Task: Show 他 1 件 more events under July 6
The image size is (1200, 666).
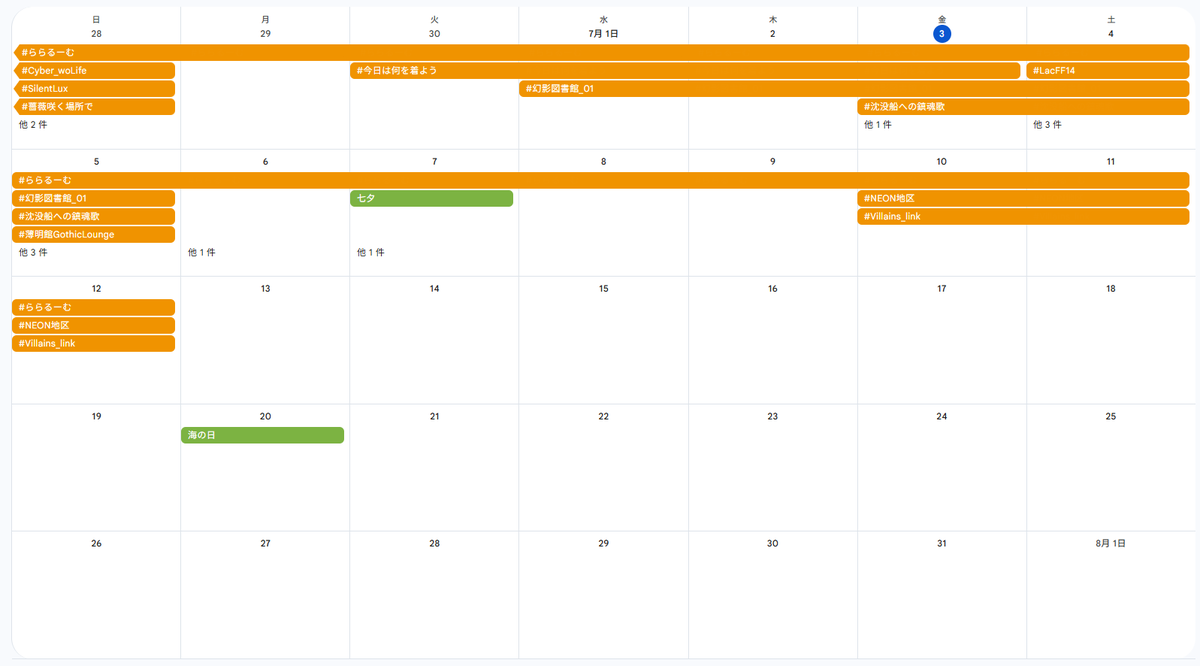Action: point(202,253)
